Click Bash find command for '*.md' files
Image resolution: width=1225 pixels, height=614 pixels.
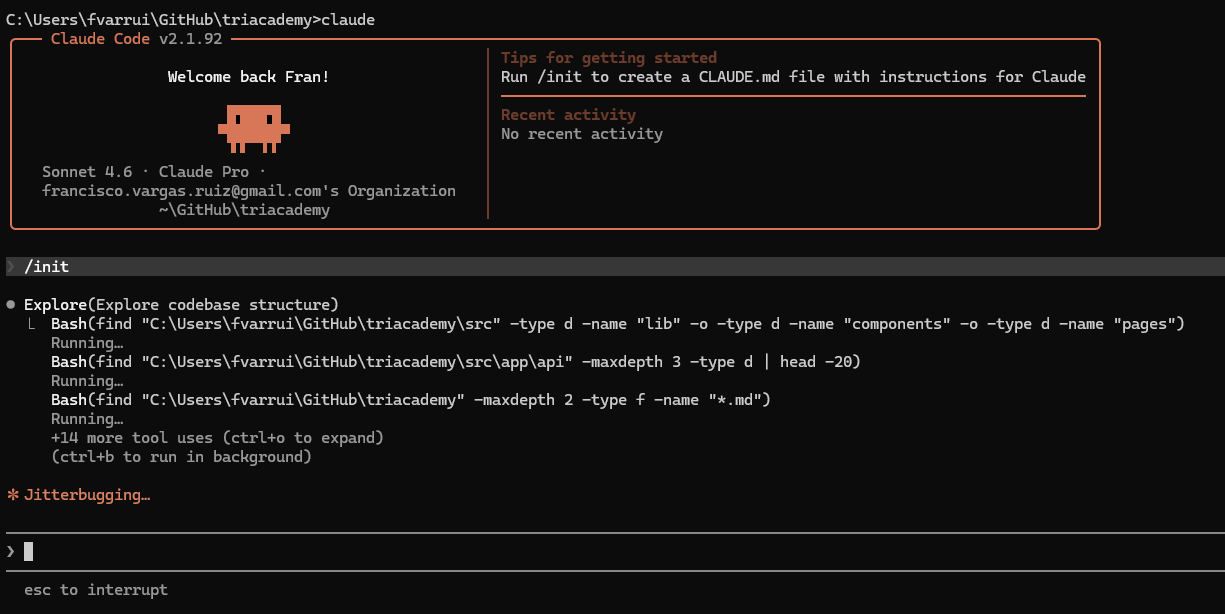pyautogui.click(x=410, y=400)
